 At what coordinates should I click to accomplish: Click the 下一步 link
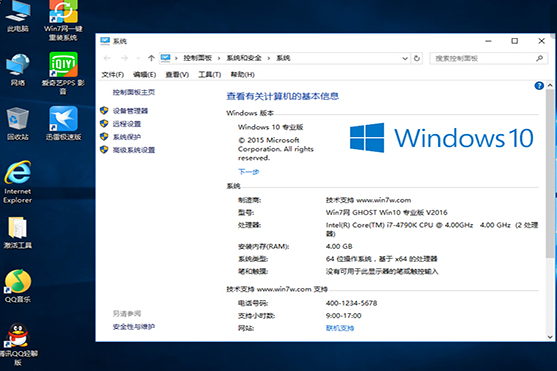(248, 172)
